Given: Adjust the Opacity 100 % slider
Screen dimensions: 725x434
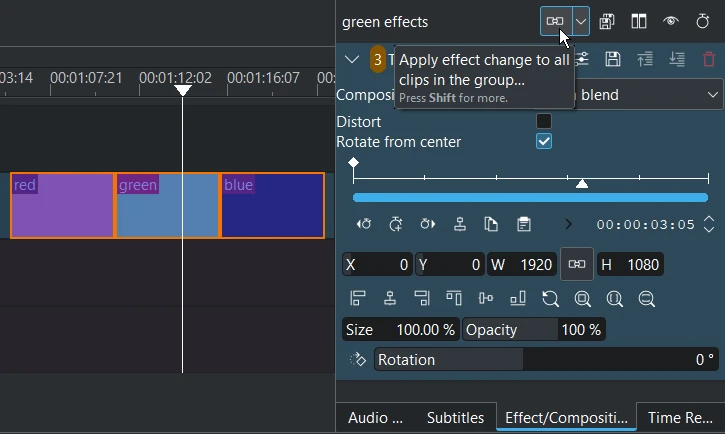Looking at the screenshot, I should tap(534, 330).
